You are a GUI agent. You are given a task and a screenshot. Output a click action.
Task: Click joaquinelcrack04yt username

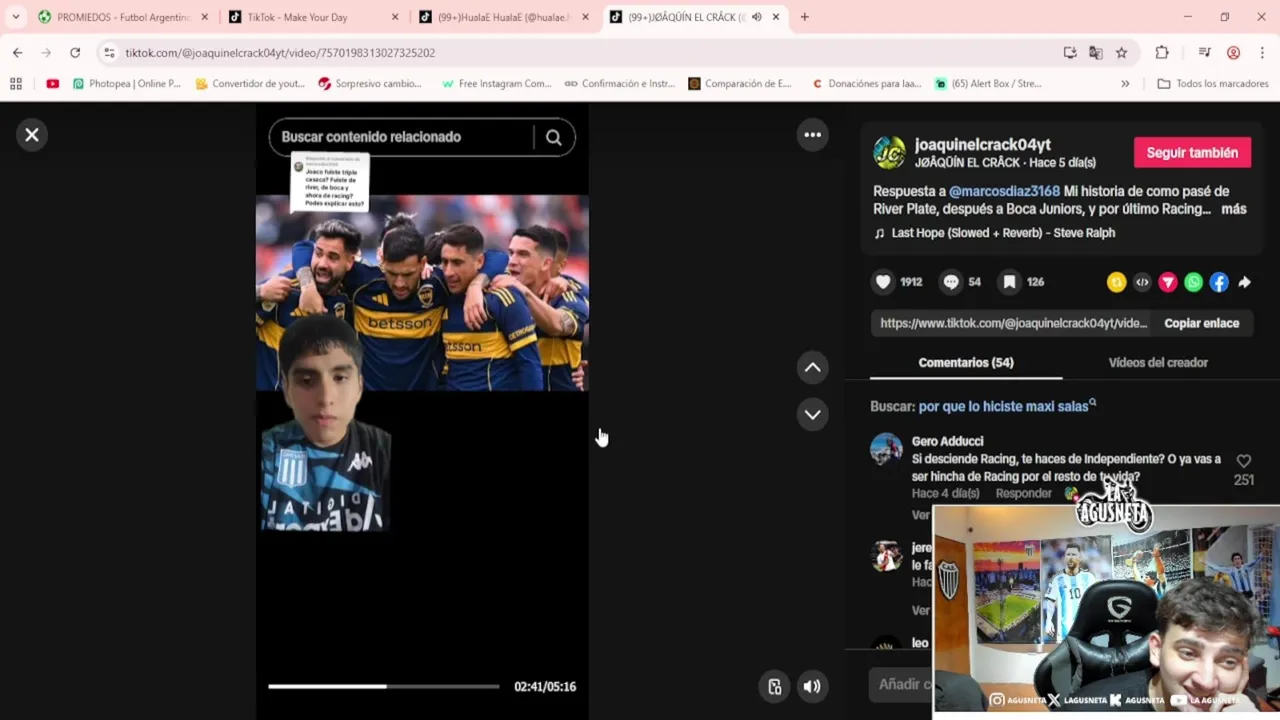point(982,145)
